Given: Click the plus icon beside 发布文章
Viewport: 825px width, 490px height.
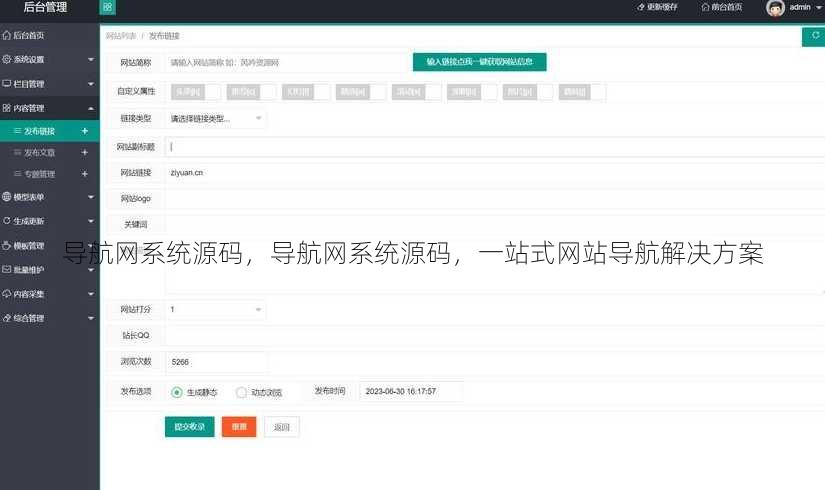Looking at the screenshot, I should [85, 152].
